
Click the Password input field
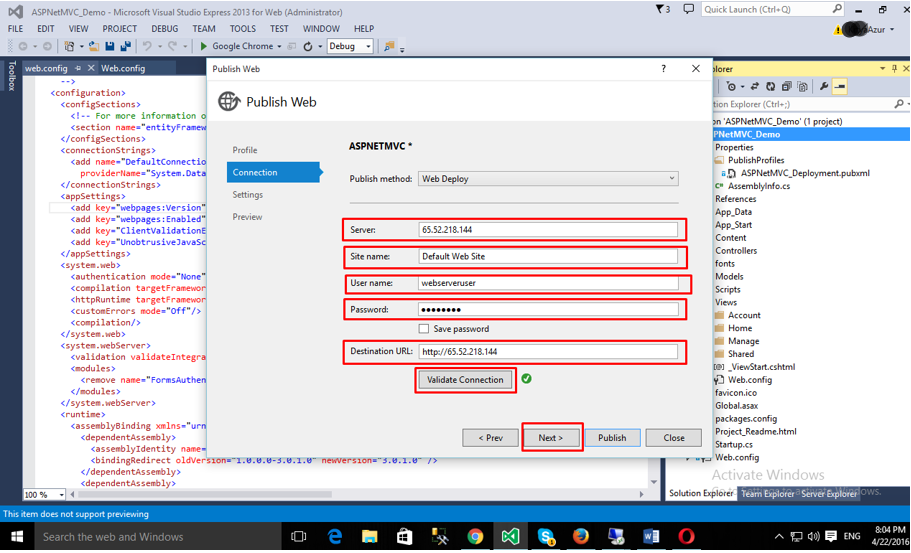point(548,310)
